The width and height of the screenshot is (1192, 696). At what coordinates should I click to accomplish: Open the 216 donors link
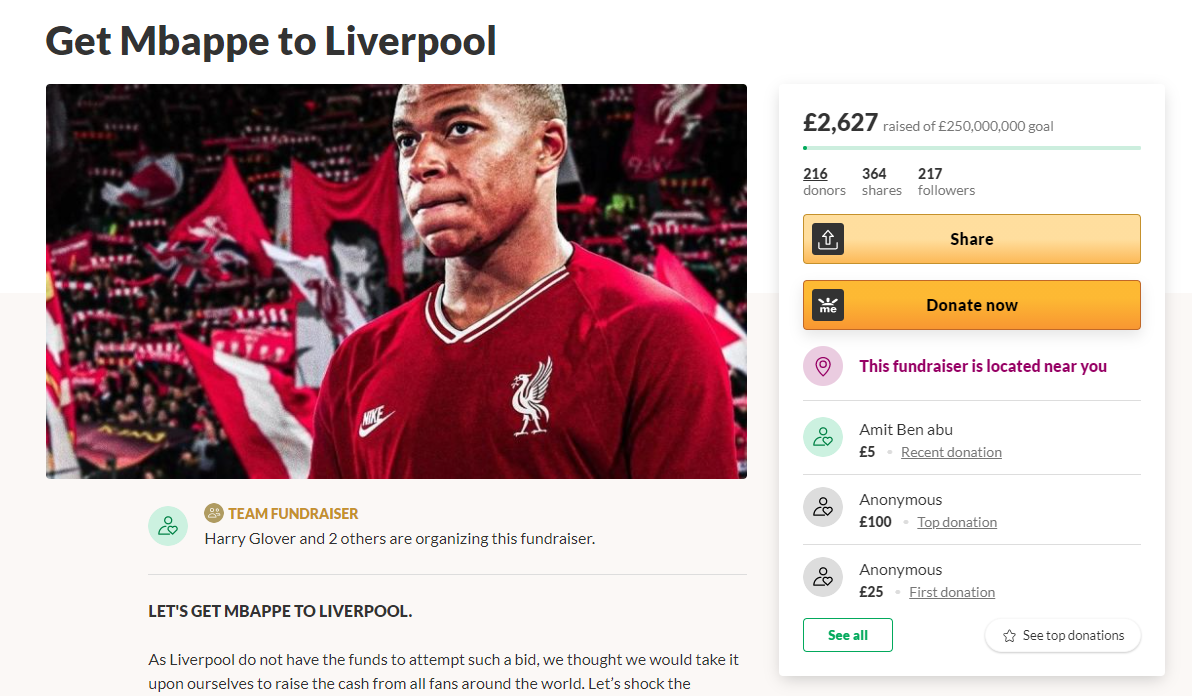tap(815, 174)
